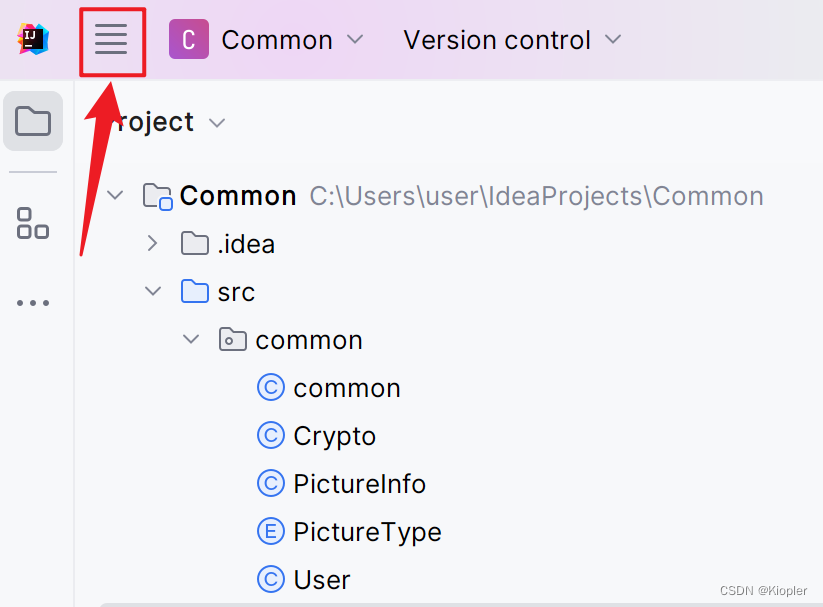823x607 pixels.
Task: Select the src folder item
Action: (x=235, y=292)
